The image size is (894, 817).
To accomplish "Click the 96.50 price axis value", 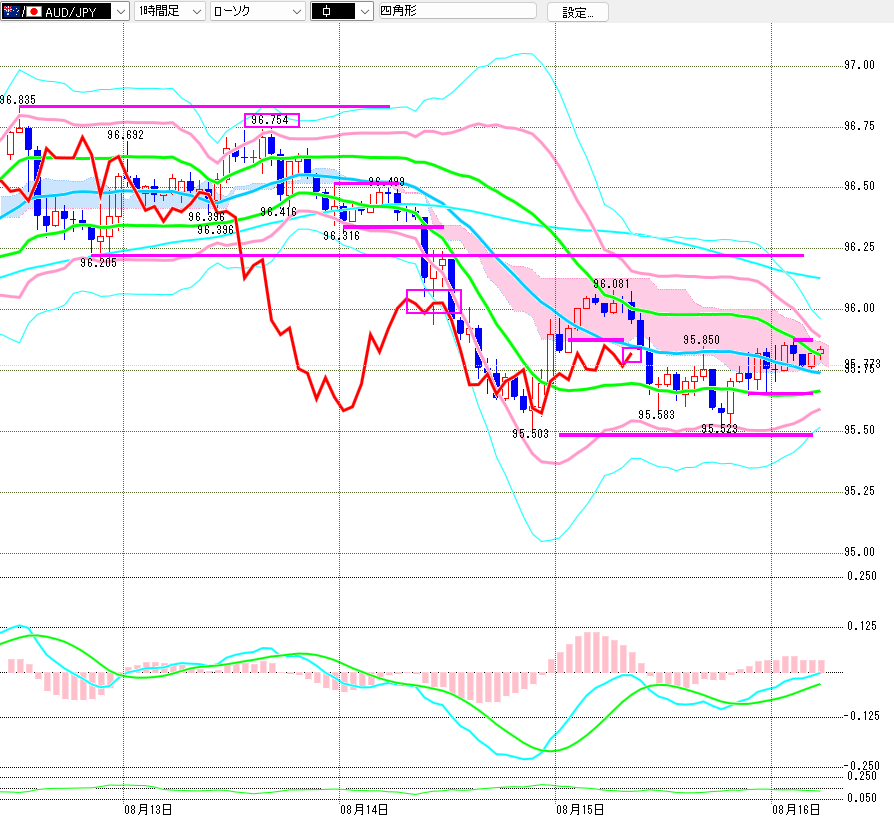I will [859, 186].
